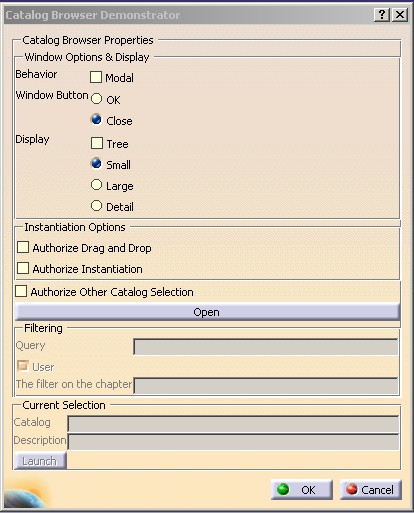This screenshot has width=414, height=513.
Task: Enable the Modal behavior checkbox
Action: [x=96, y=77]
